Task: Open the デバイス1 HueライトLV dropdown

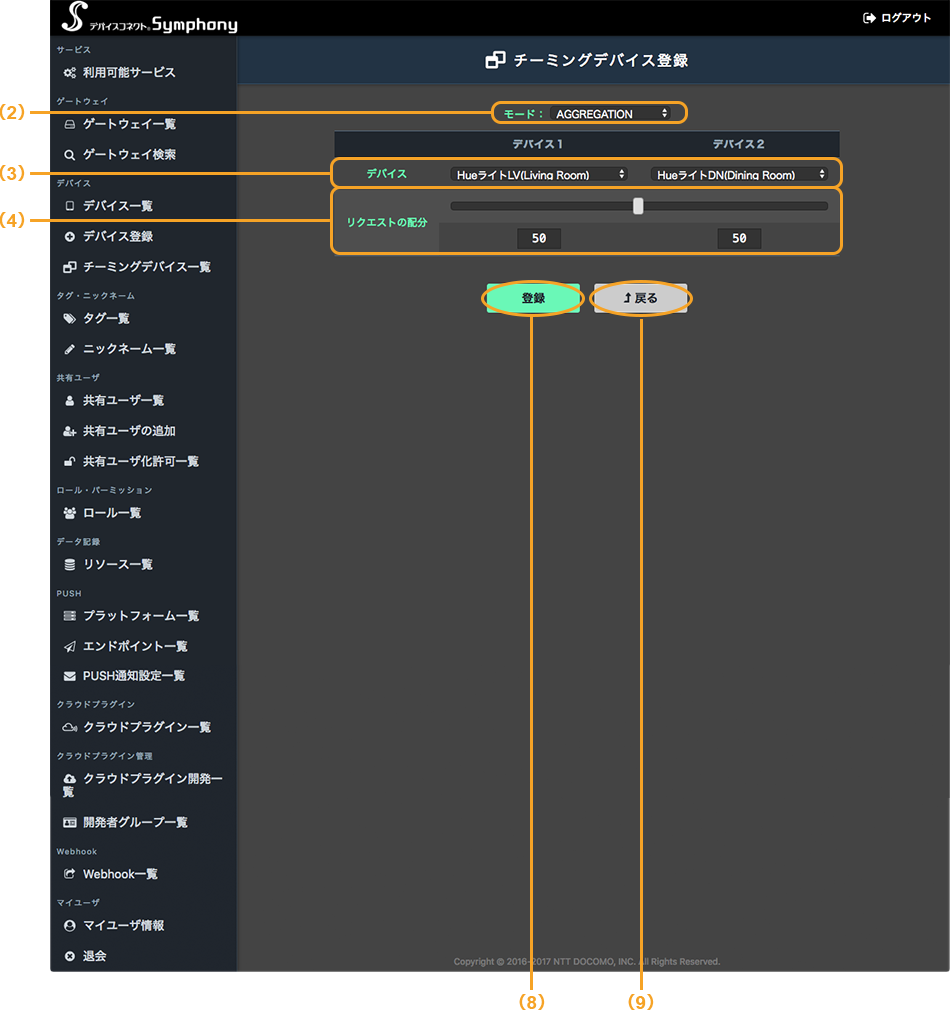Action: click(538, 175)
